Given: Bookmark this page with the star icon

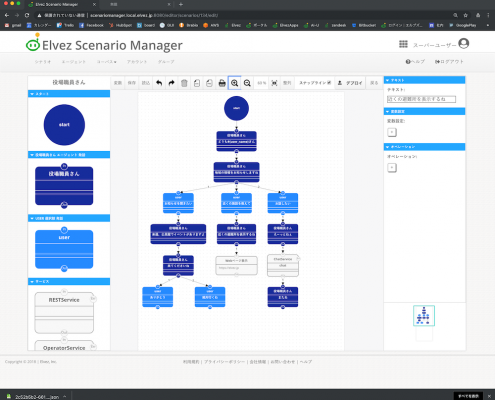Looking at the screenshot, I should click(466, 15).
